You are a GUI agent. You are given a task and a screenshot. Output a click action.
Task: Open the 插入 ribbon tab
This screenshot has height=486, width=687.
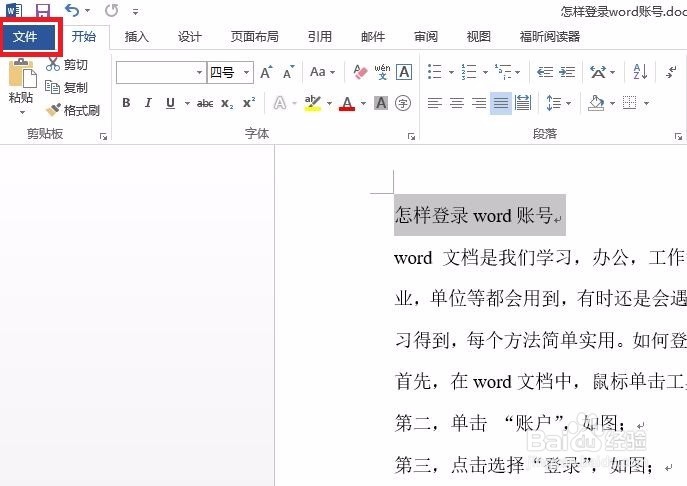tap(137, 37)
